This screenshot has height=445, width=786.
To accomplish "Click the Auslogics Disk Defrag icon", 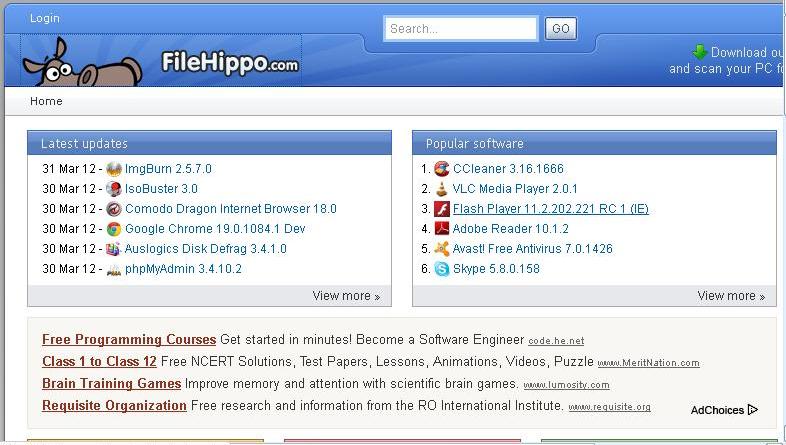I will click(114, 249).
